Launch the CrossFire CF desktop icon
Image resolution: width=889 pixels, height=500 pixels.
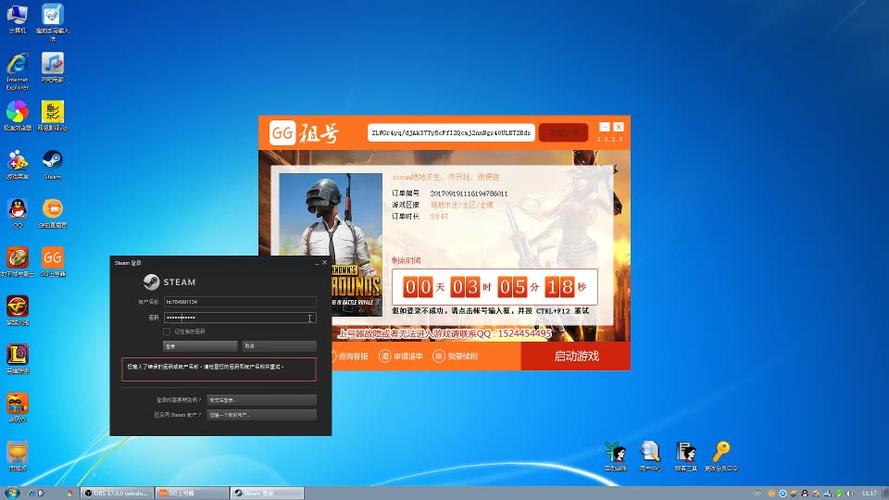click(x=18, y=310)
